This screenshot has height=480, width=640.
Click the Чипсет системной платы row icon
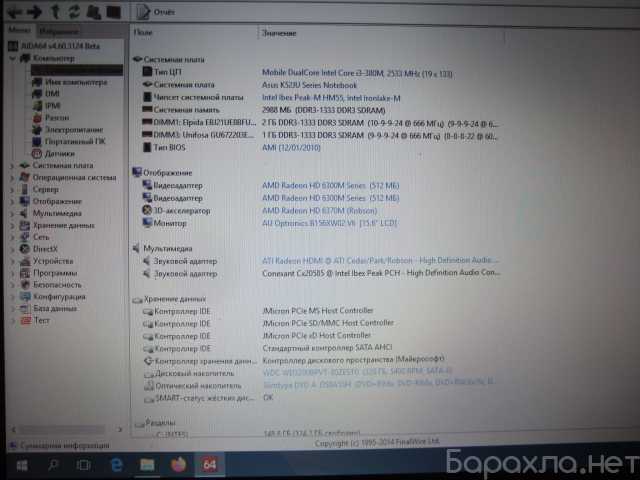[x=147, y=97]
